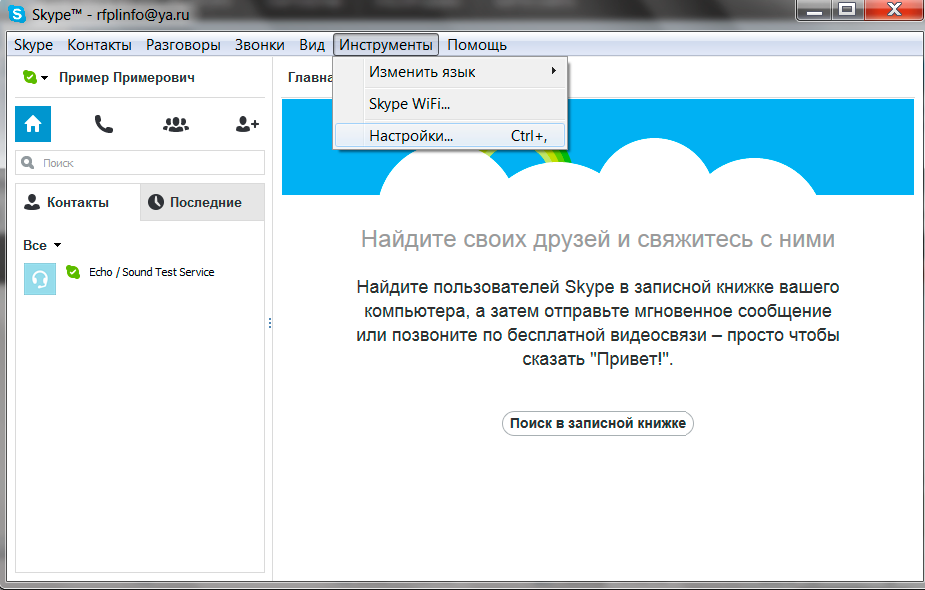
Task: Minimize the Skype window
Action: pos(814,10)
